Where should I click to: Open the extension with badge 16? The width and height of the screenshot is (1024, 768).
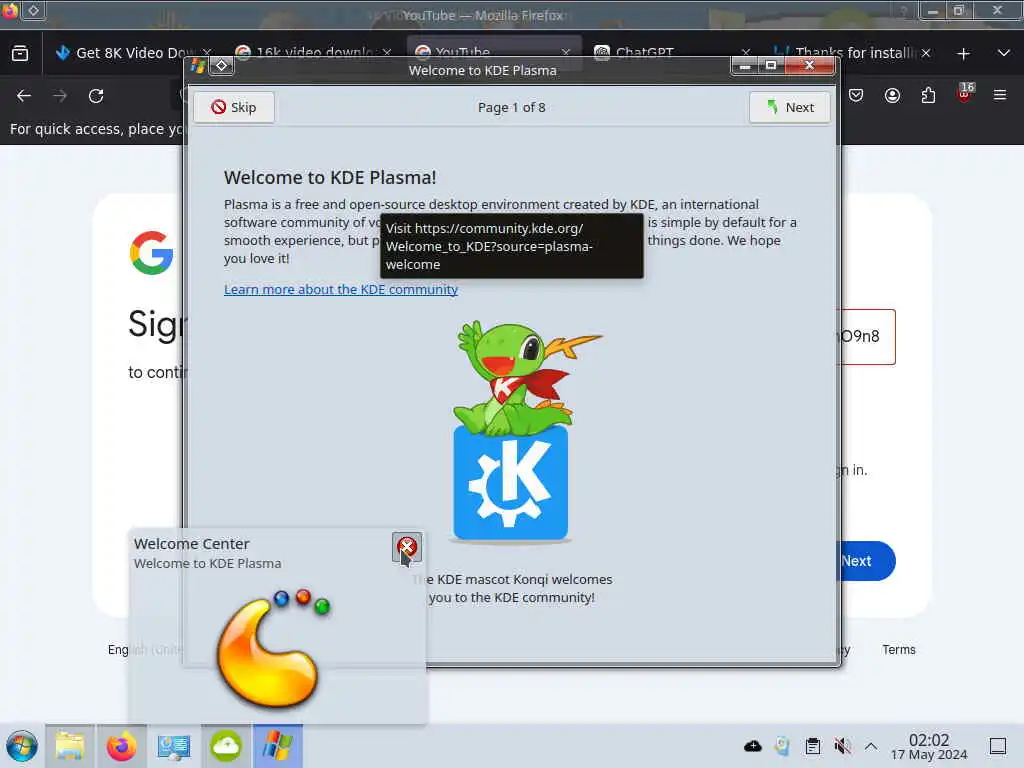(x=965, y=94)
